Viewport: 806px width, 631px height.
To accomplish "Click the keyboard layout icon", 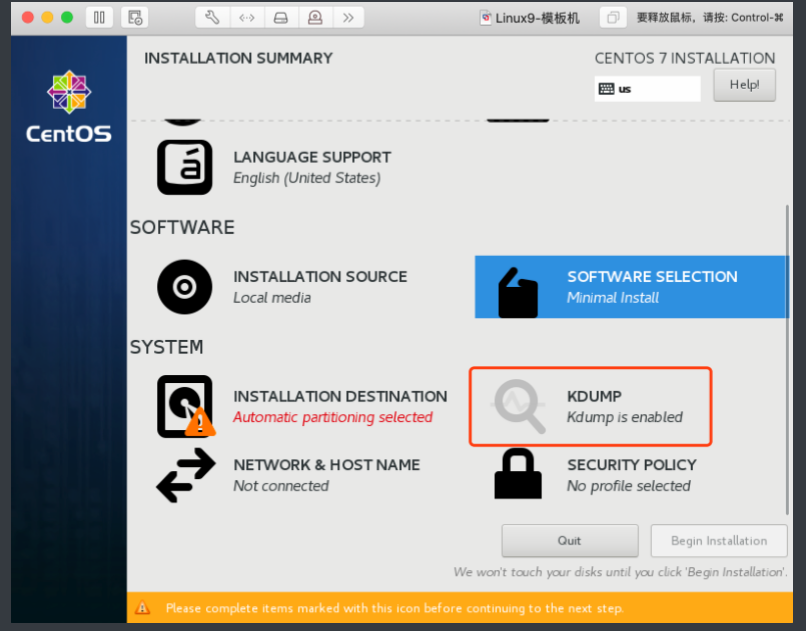I will click(x=607, y=89).
